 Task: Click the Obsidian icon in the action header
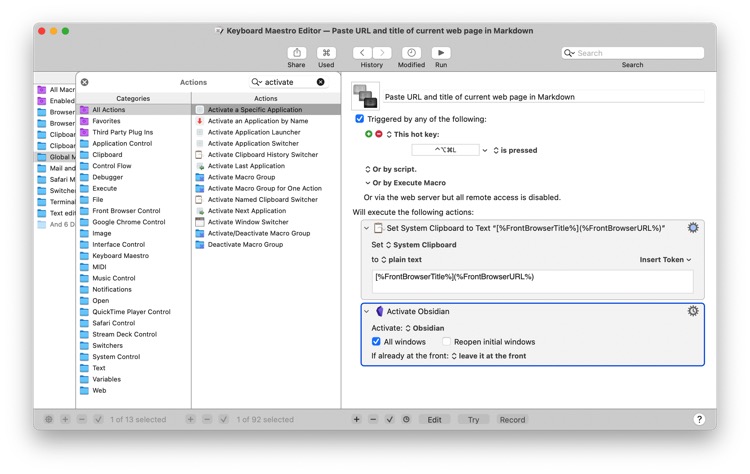379,311
